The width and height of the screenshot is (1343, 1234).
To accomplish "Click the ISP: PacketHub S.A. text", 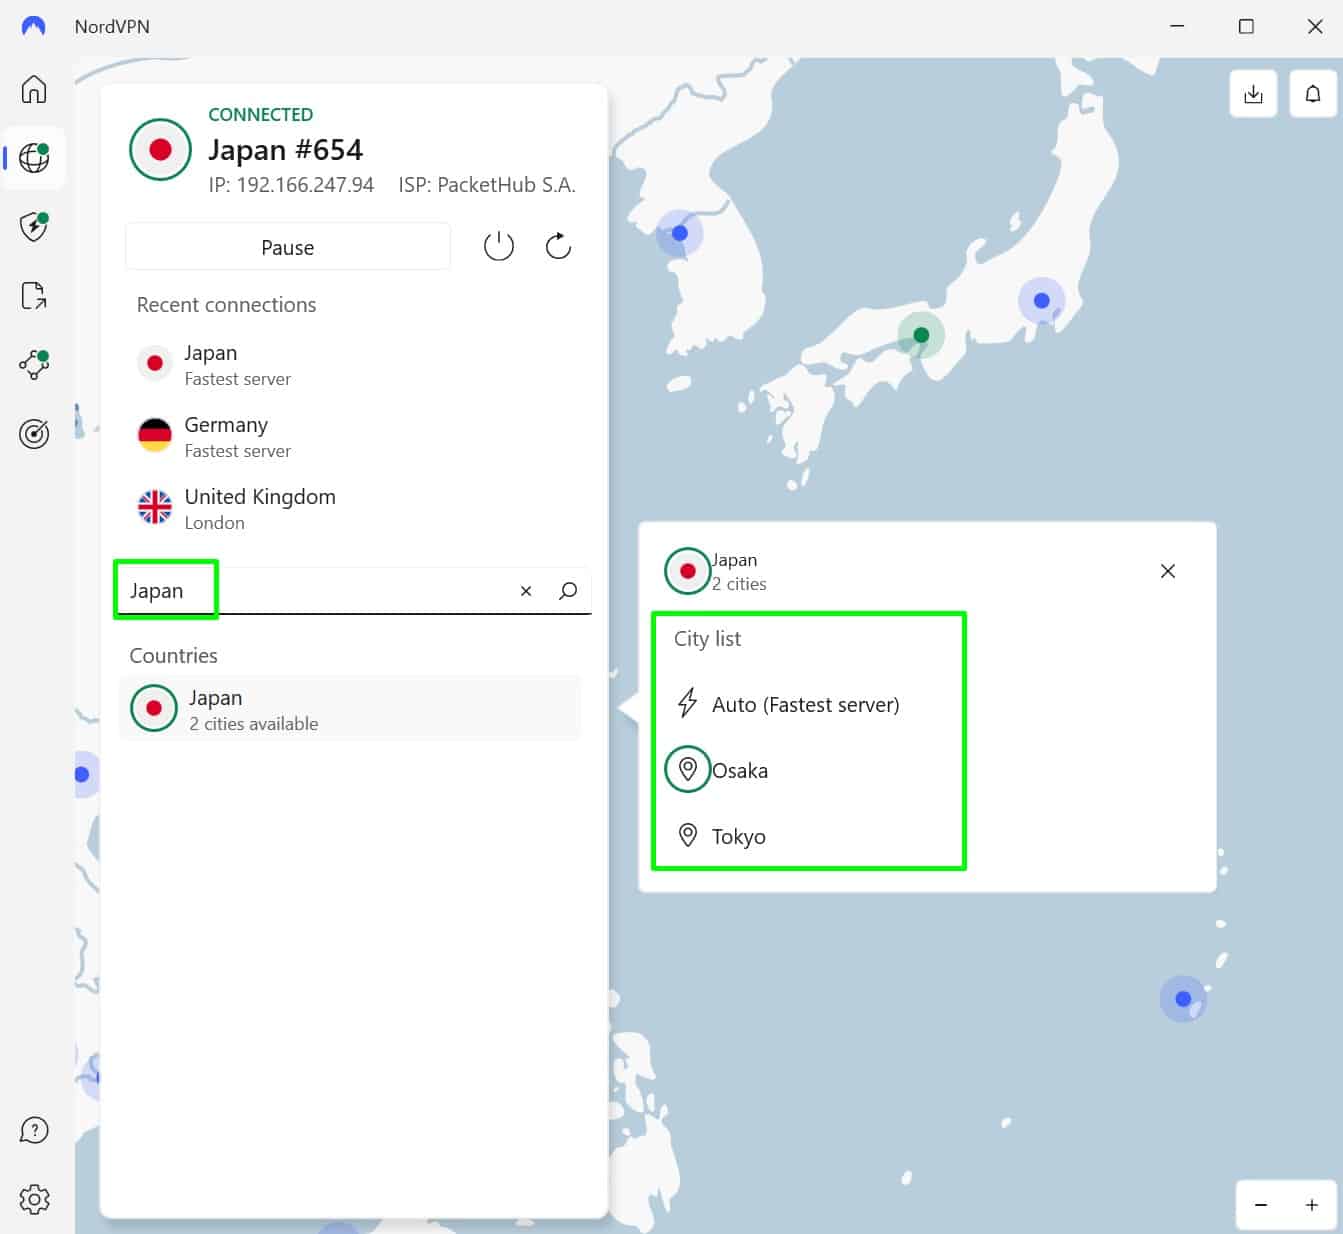I will [x=487, y=185].
